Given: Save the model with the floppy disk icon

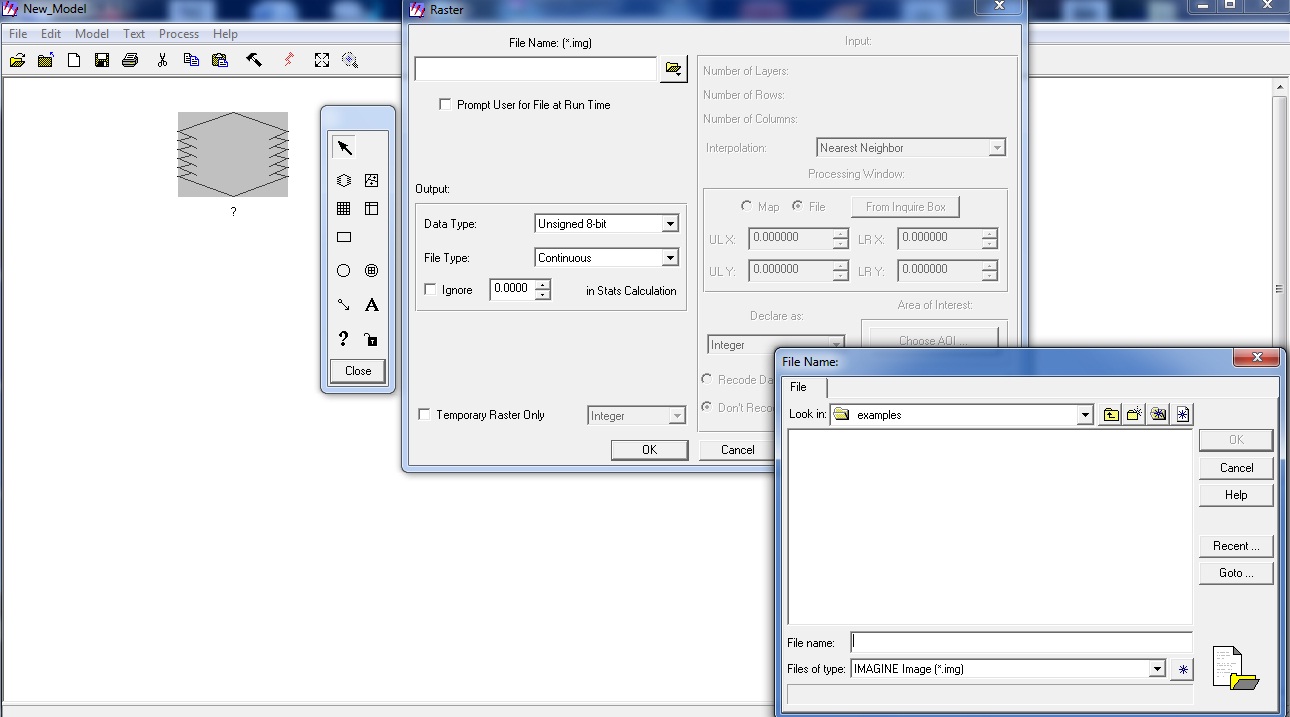Looking at the screenshot, I should point(102,60).
